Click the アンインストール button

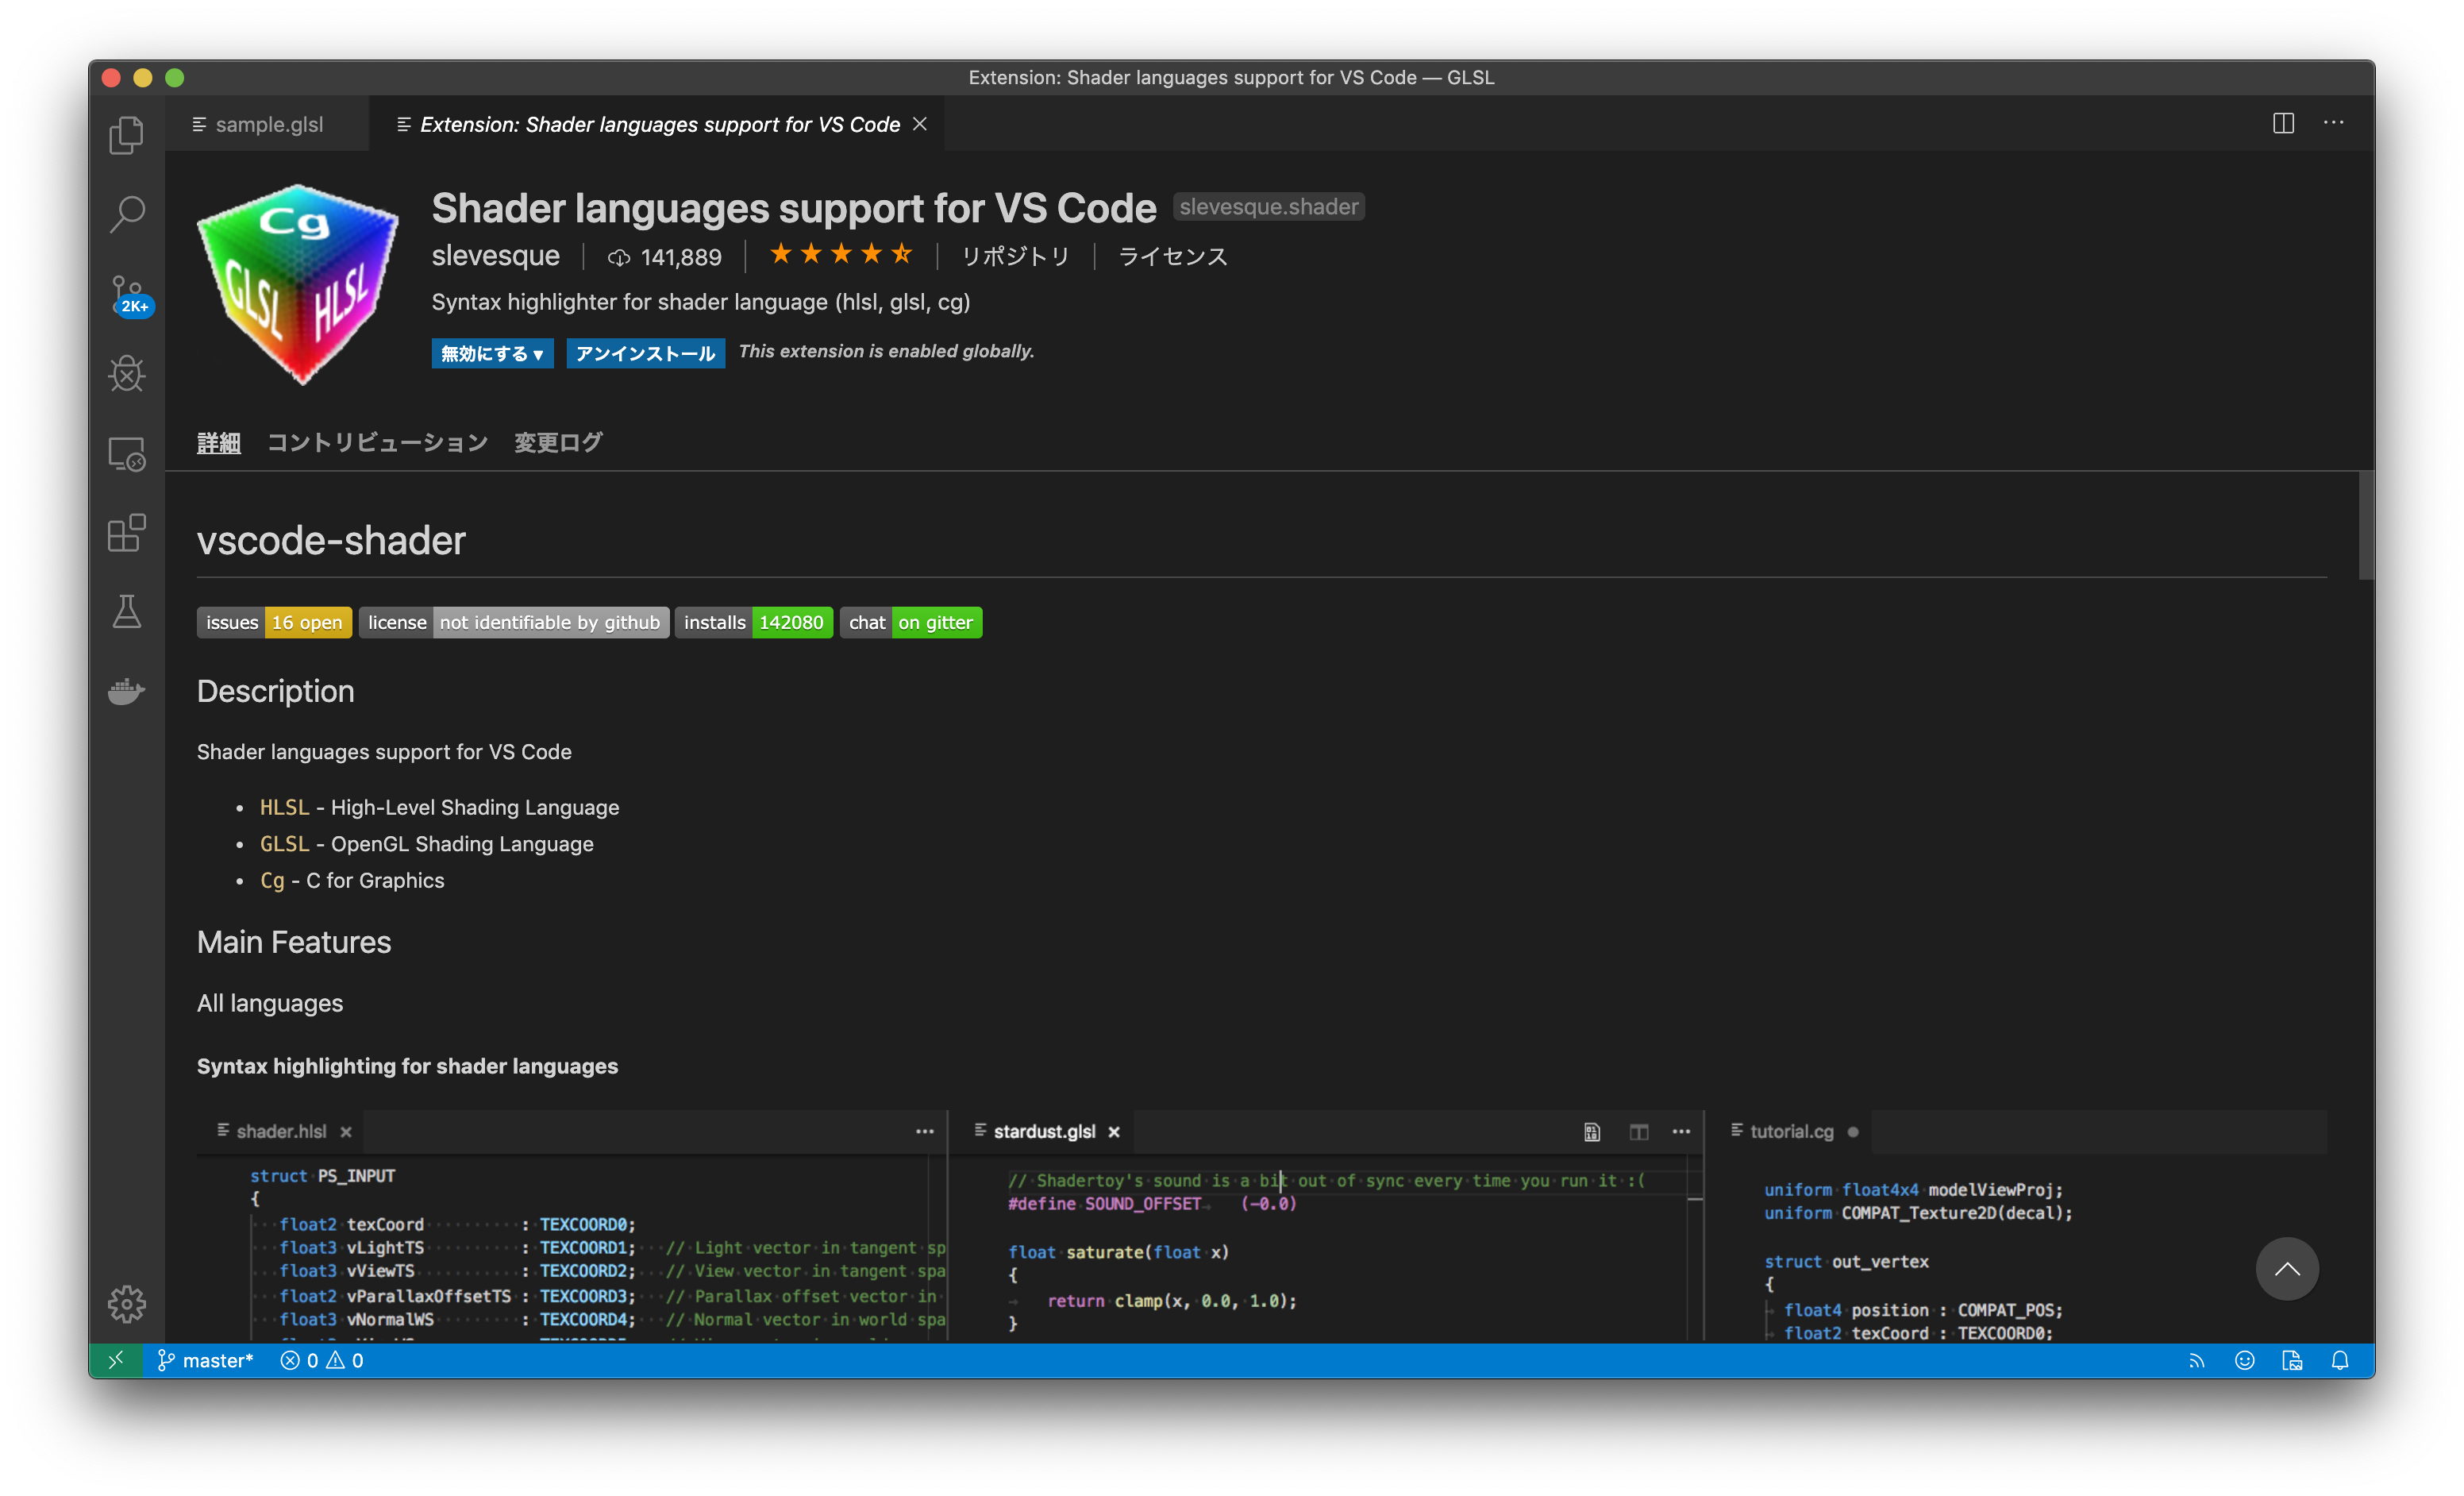[x=646, y=353]
